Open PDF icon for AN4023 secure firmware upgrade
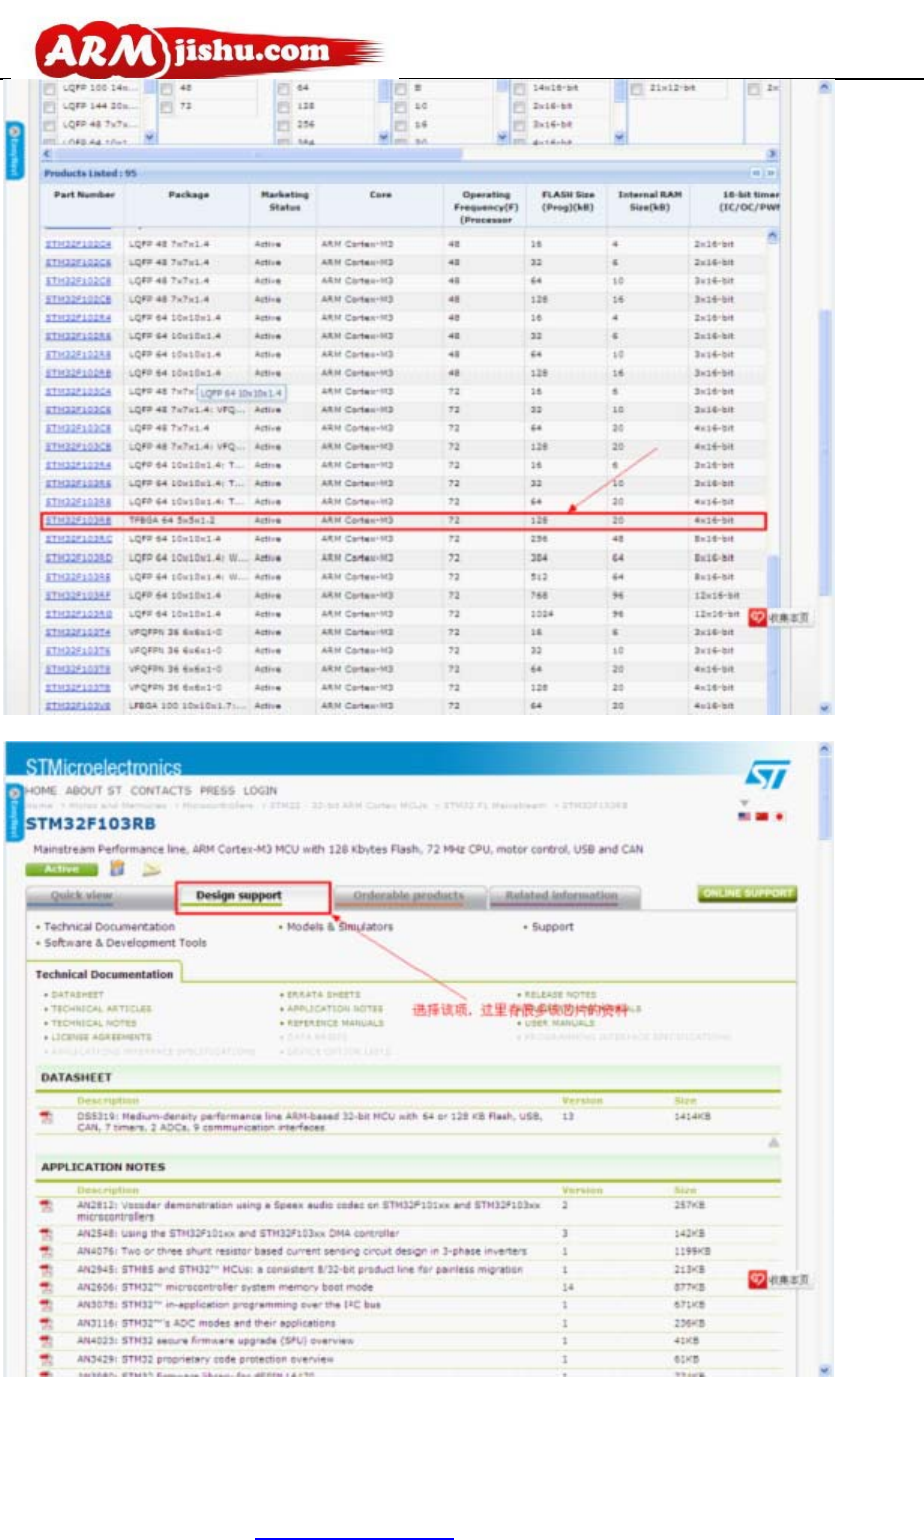 tap(46, 1342)
